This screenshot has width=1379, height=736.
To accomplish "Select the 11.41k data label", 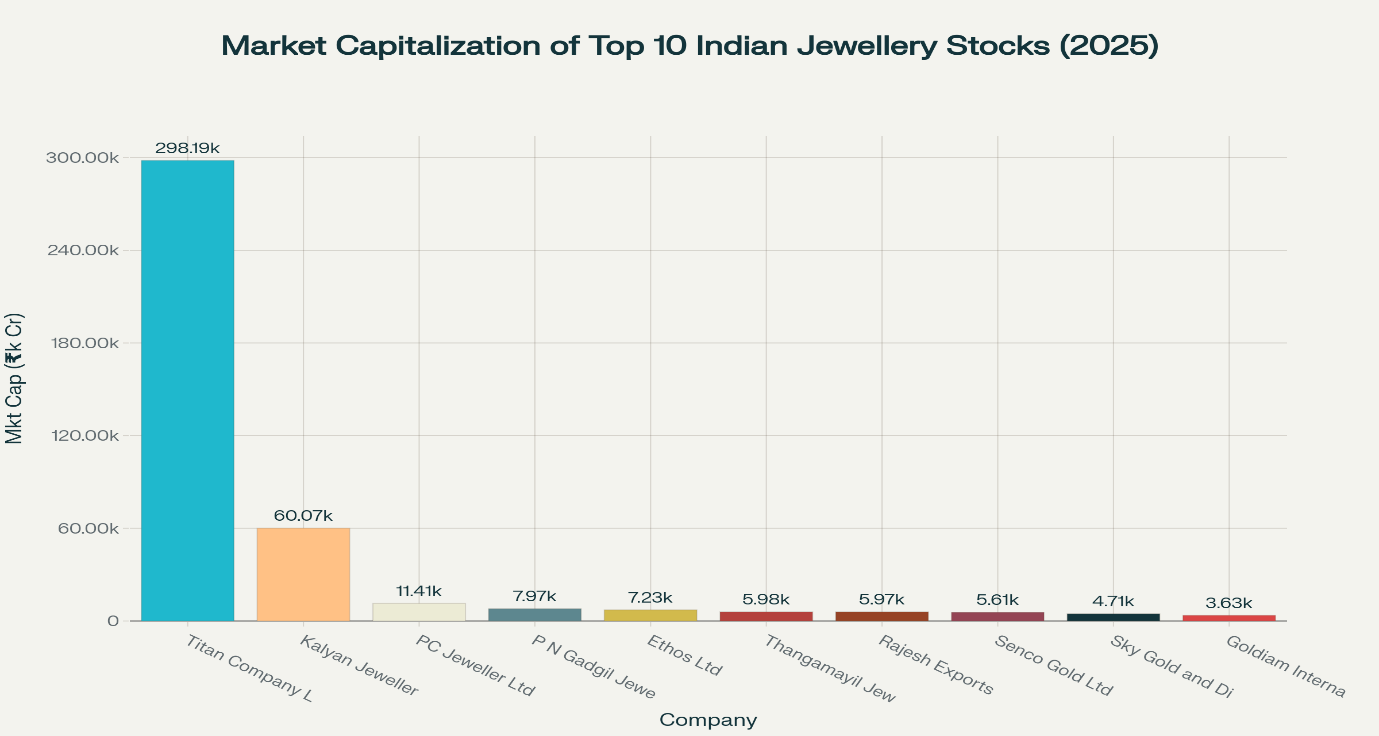I will [x=419, y=591].
